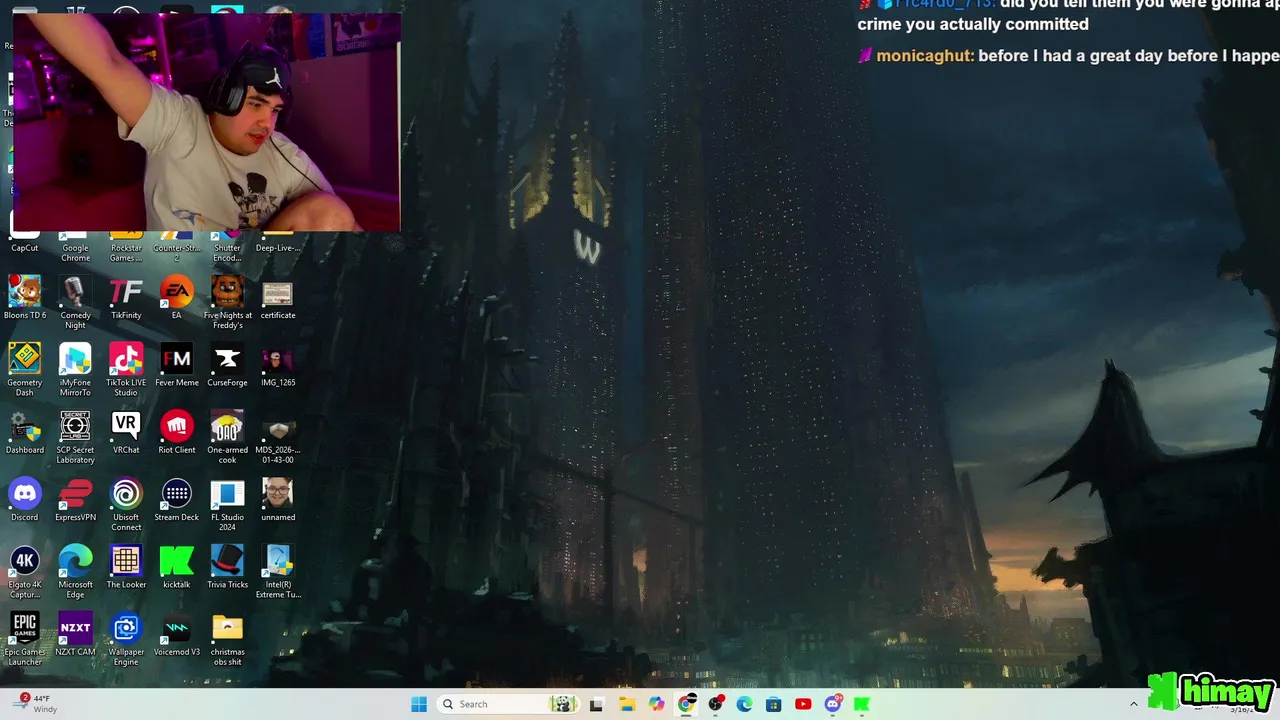Viewport: 1280px width, 720px height.
Task: Open Rockstar Games launcher shortcut
Action: click(x=126, y=245)
